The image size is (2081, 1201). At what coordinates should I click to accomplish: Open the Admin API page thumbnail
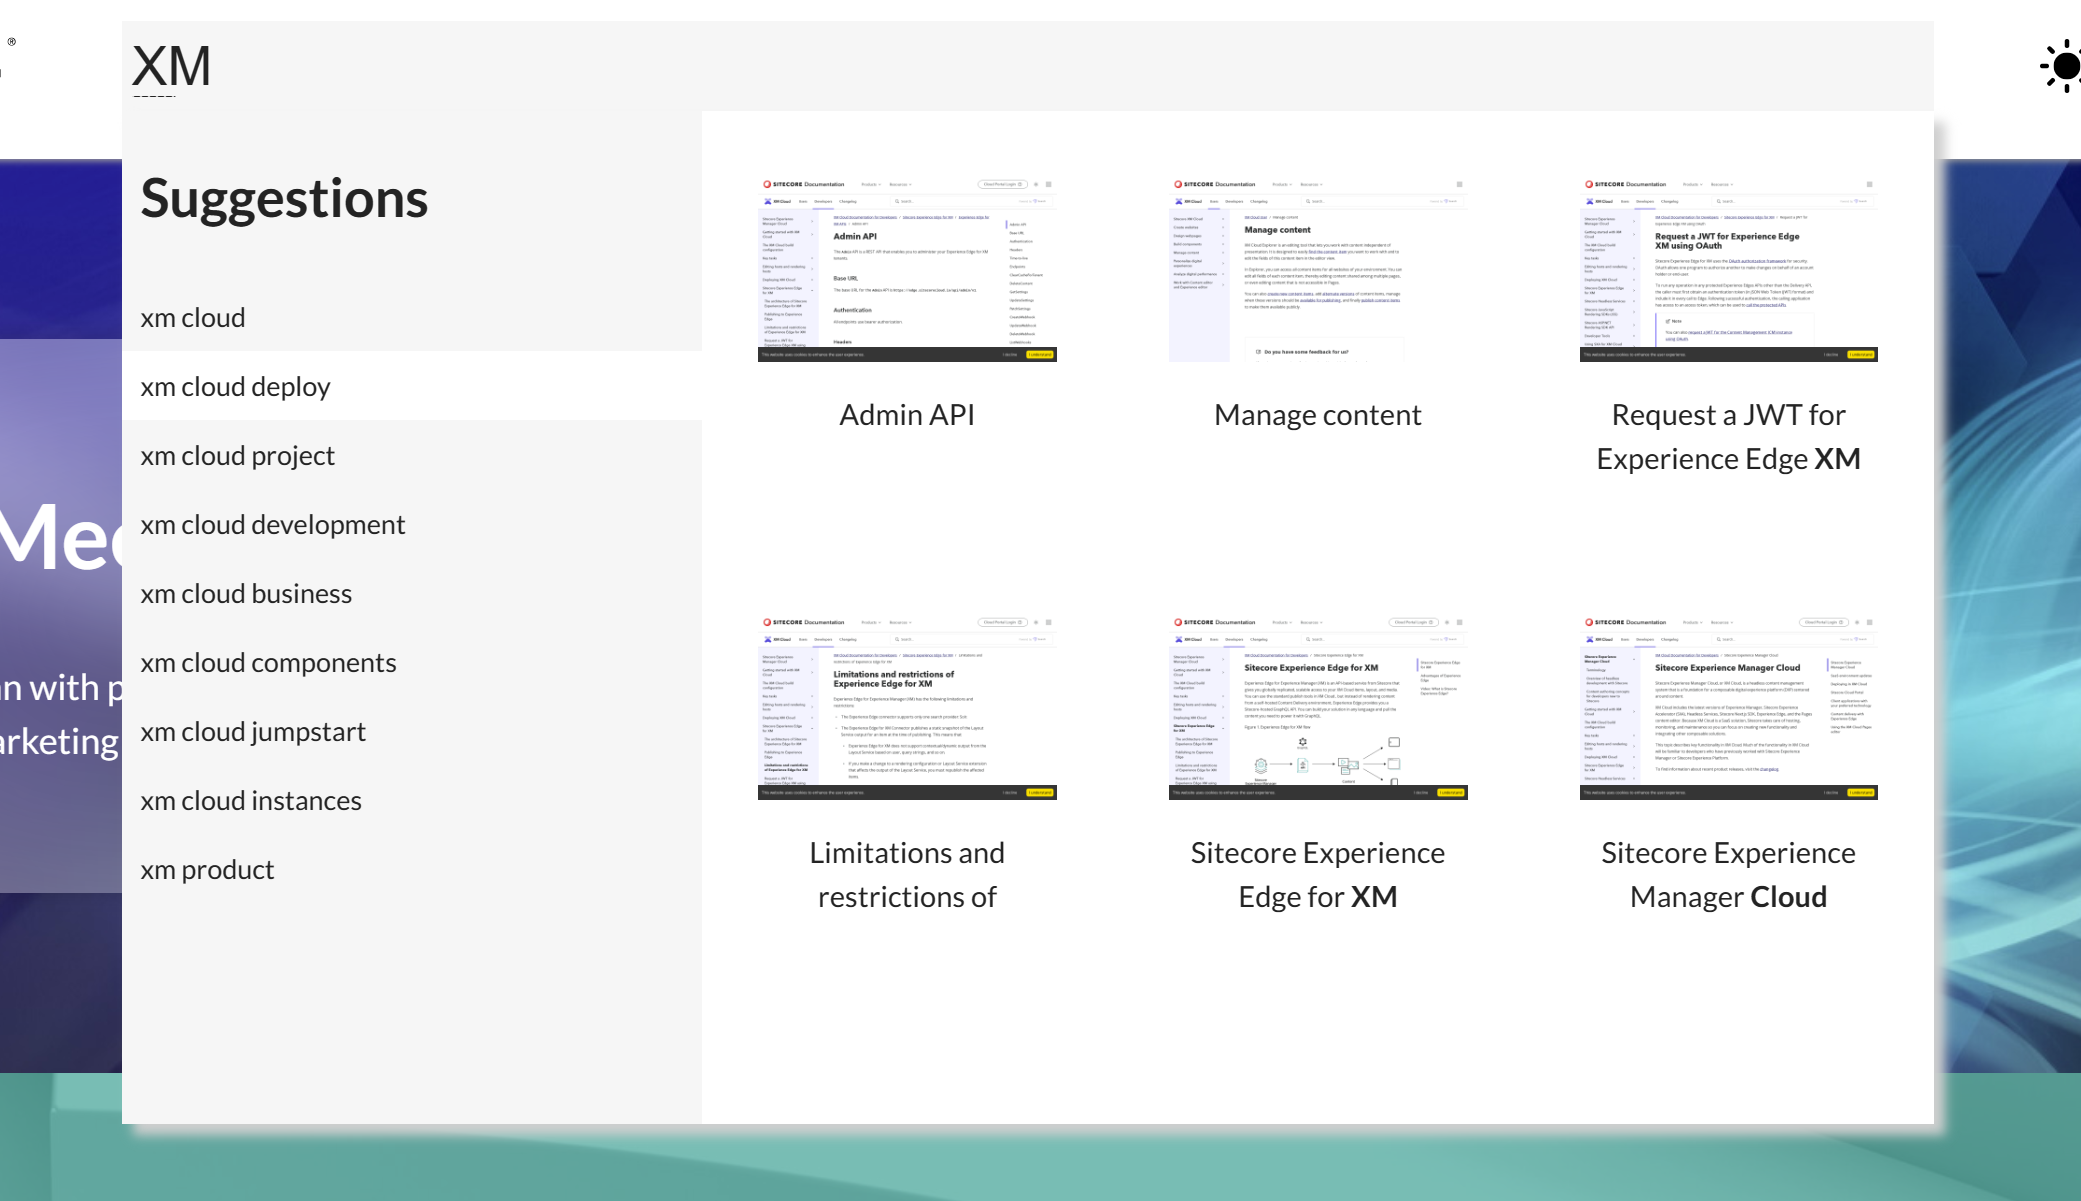907,270
